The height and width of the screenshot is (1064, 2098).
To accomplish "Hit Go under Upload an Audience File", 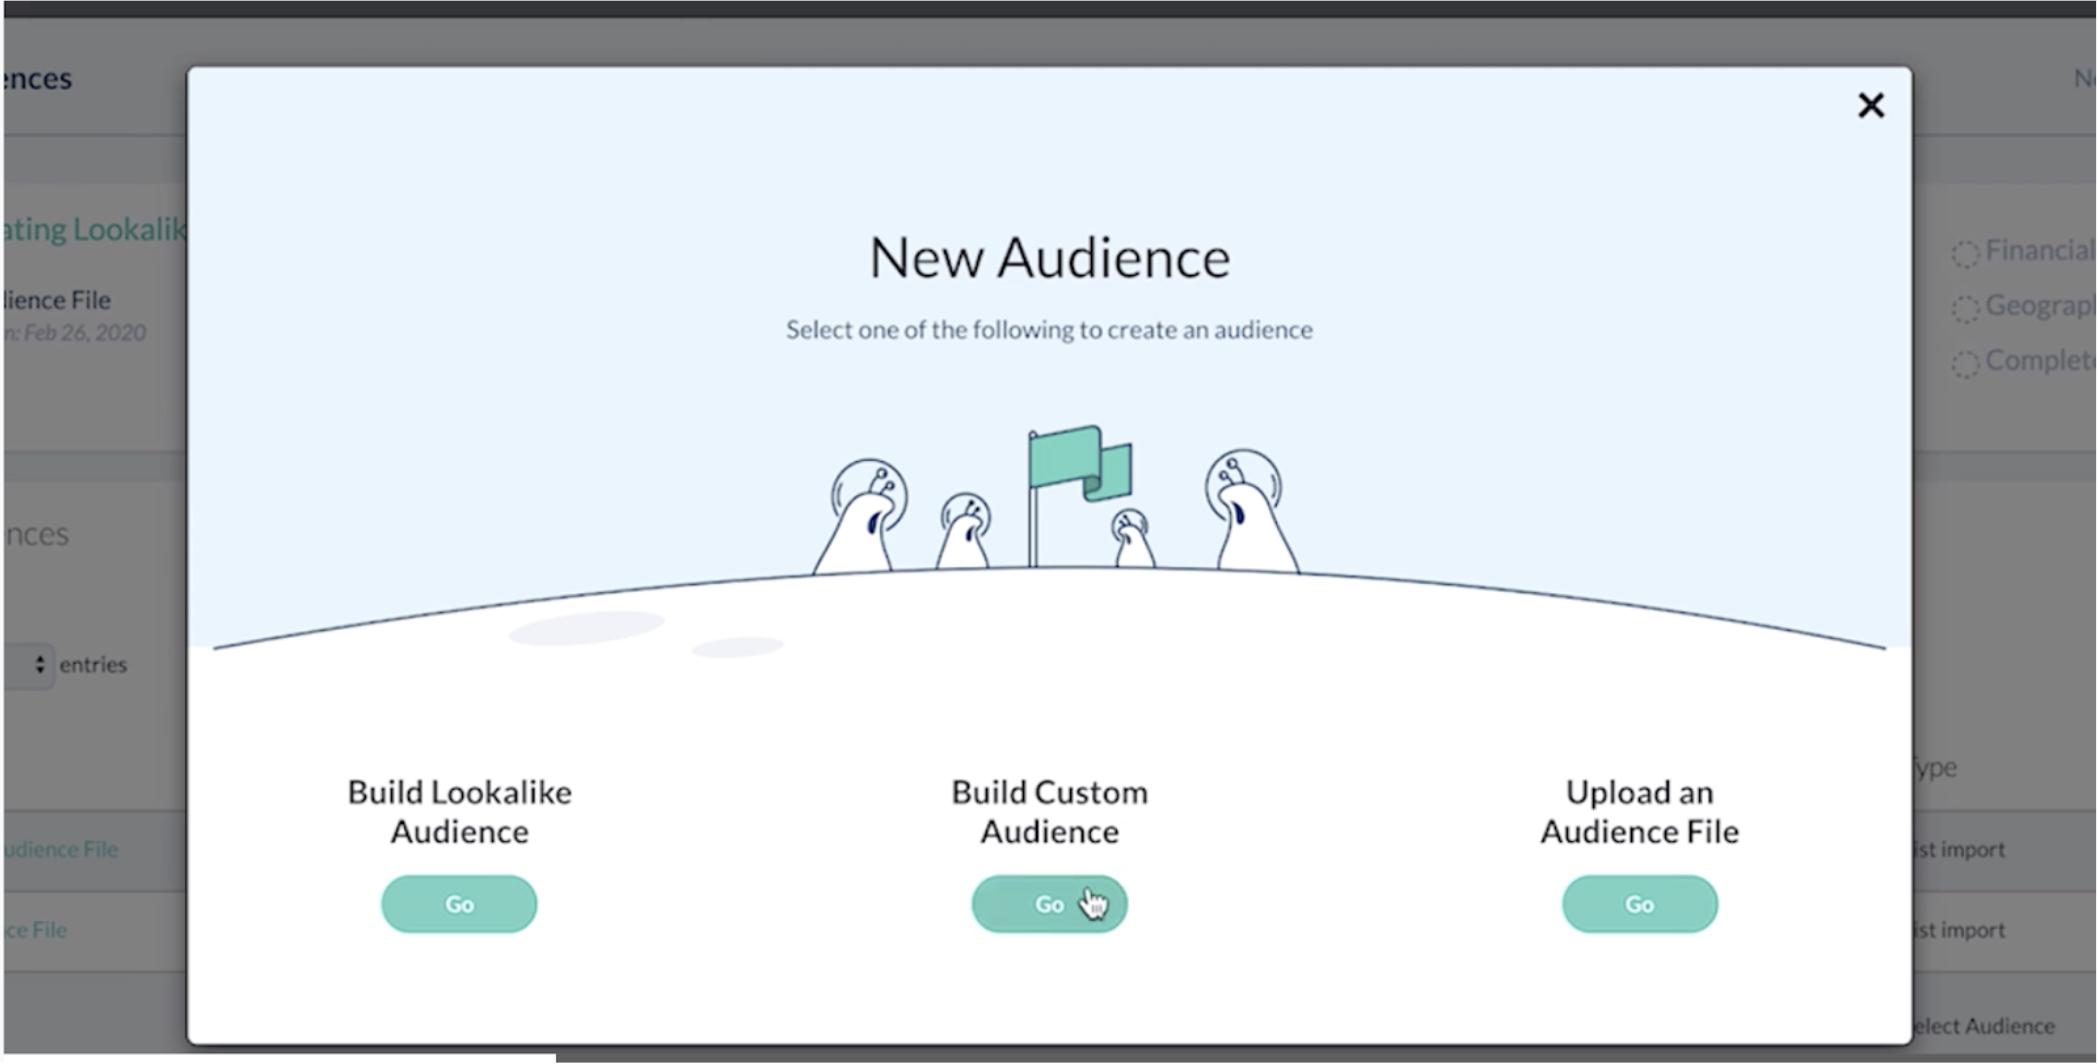I will point(1639,904).
